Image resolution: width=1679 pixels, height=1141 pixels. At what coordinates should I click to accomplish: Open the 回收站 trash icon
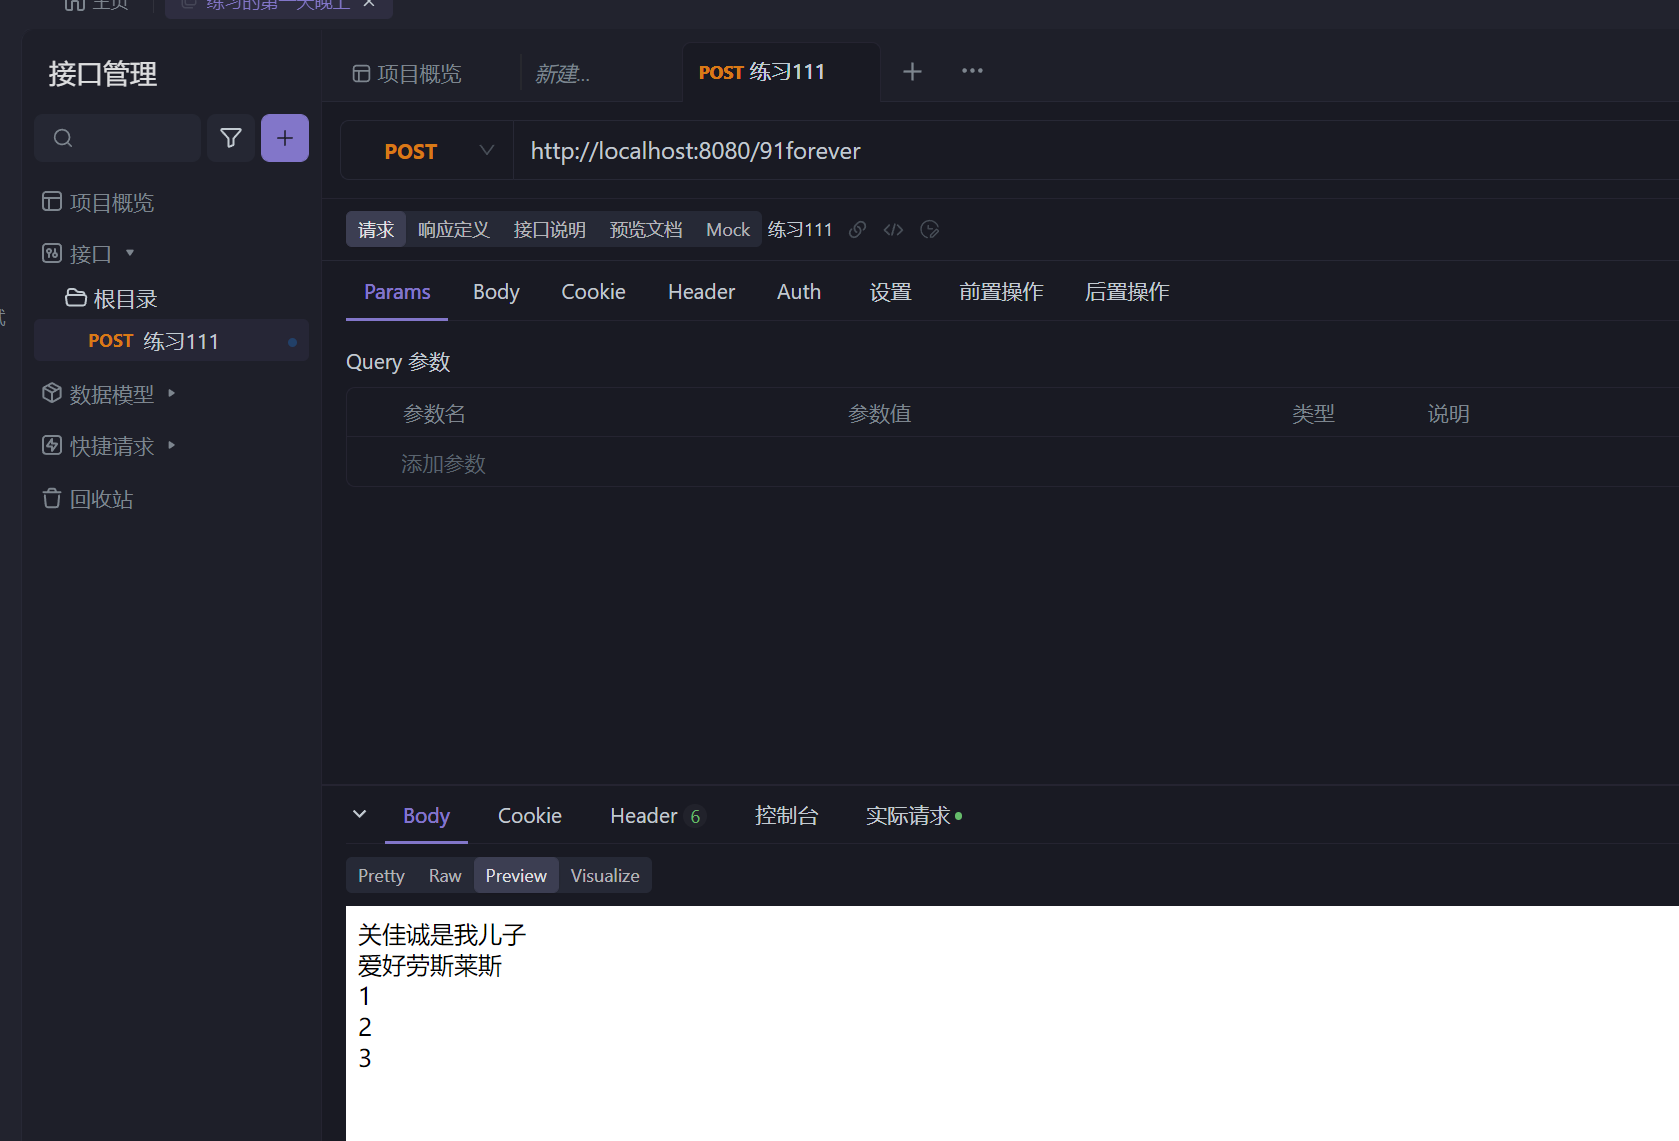(x=52, y=498)
